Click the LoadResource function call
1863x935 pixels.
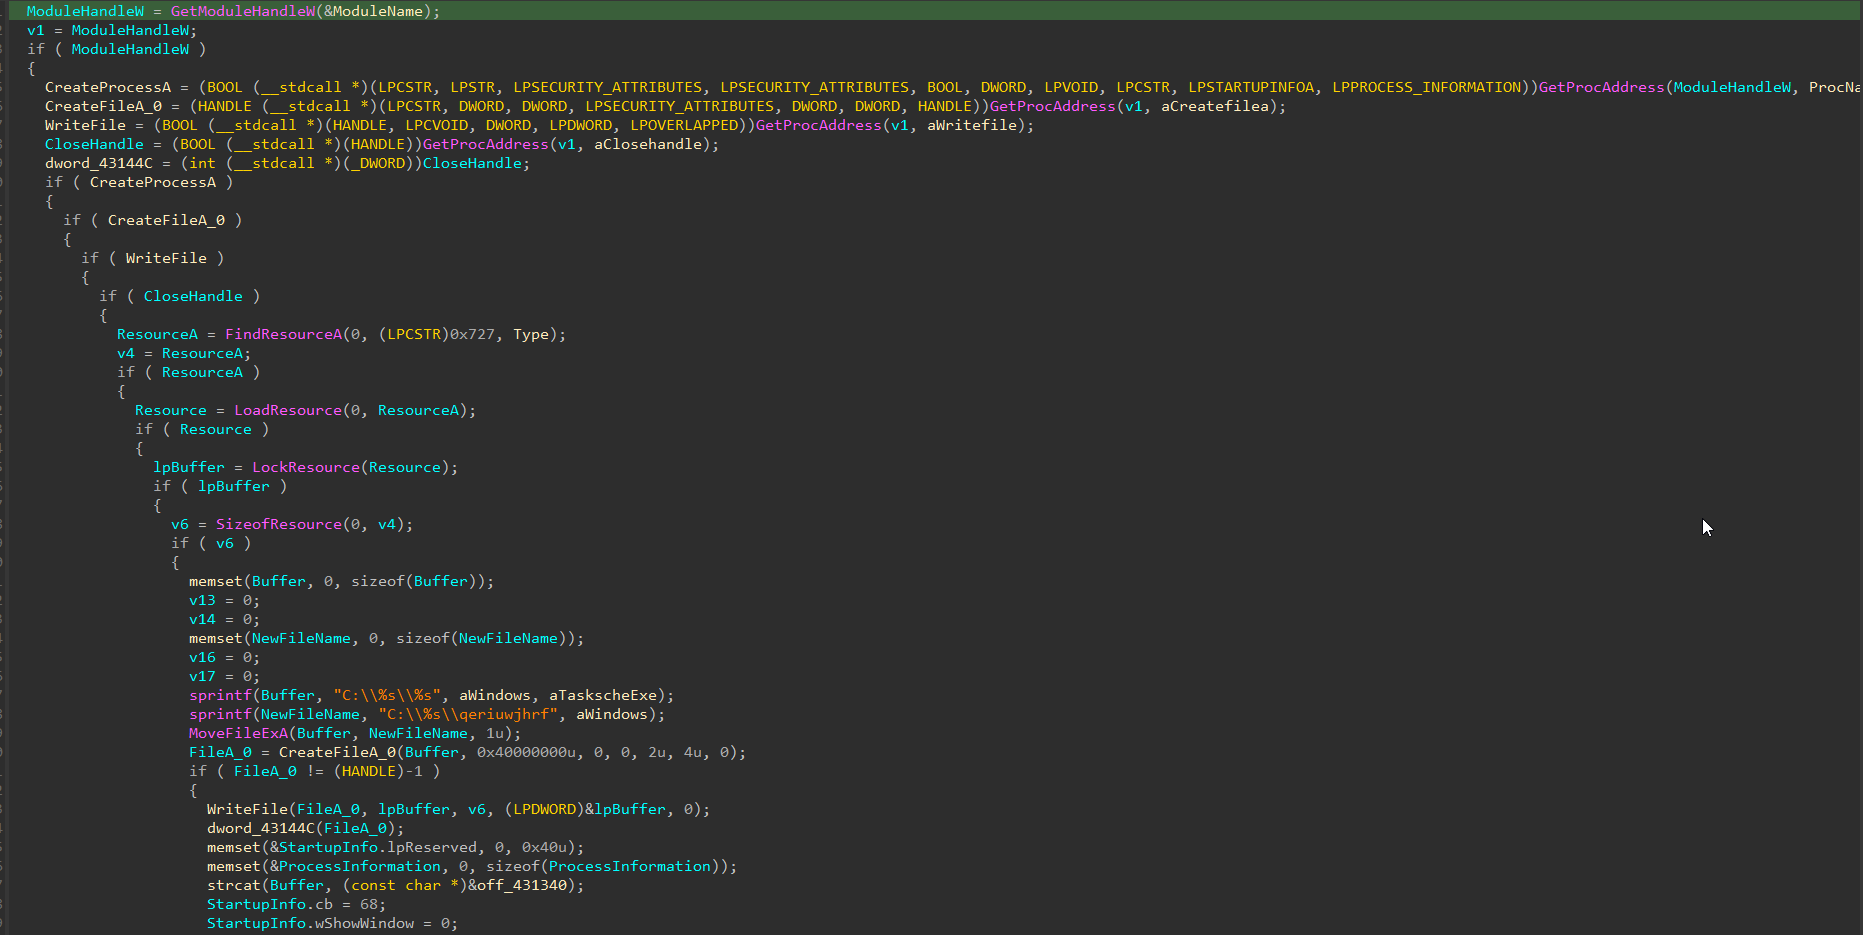(x=288, y=410)
